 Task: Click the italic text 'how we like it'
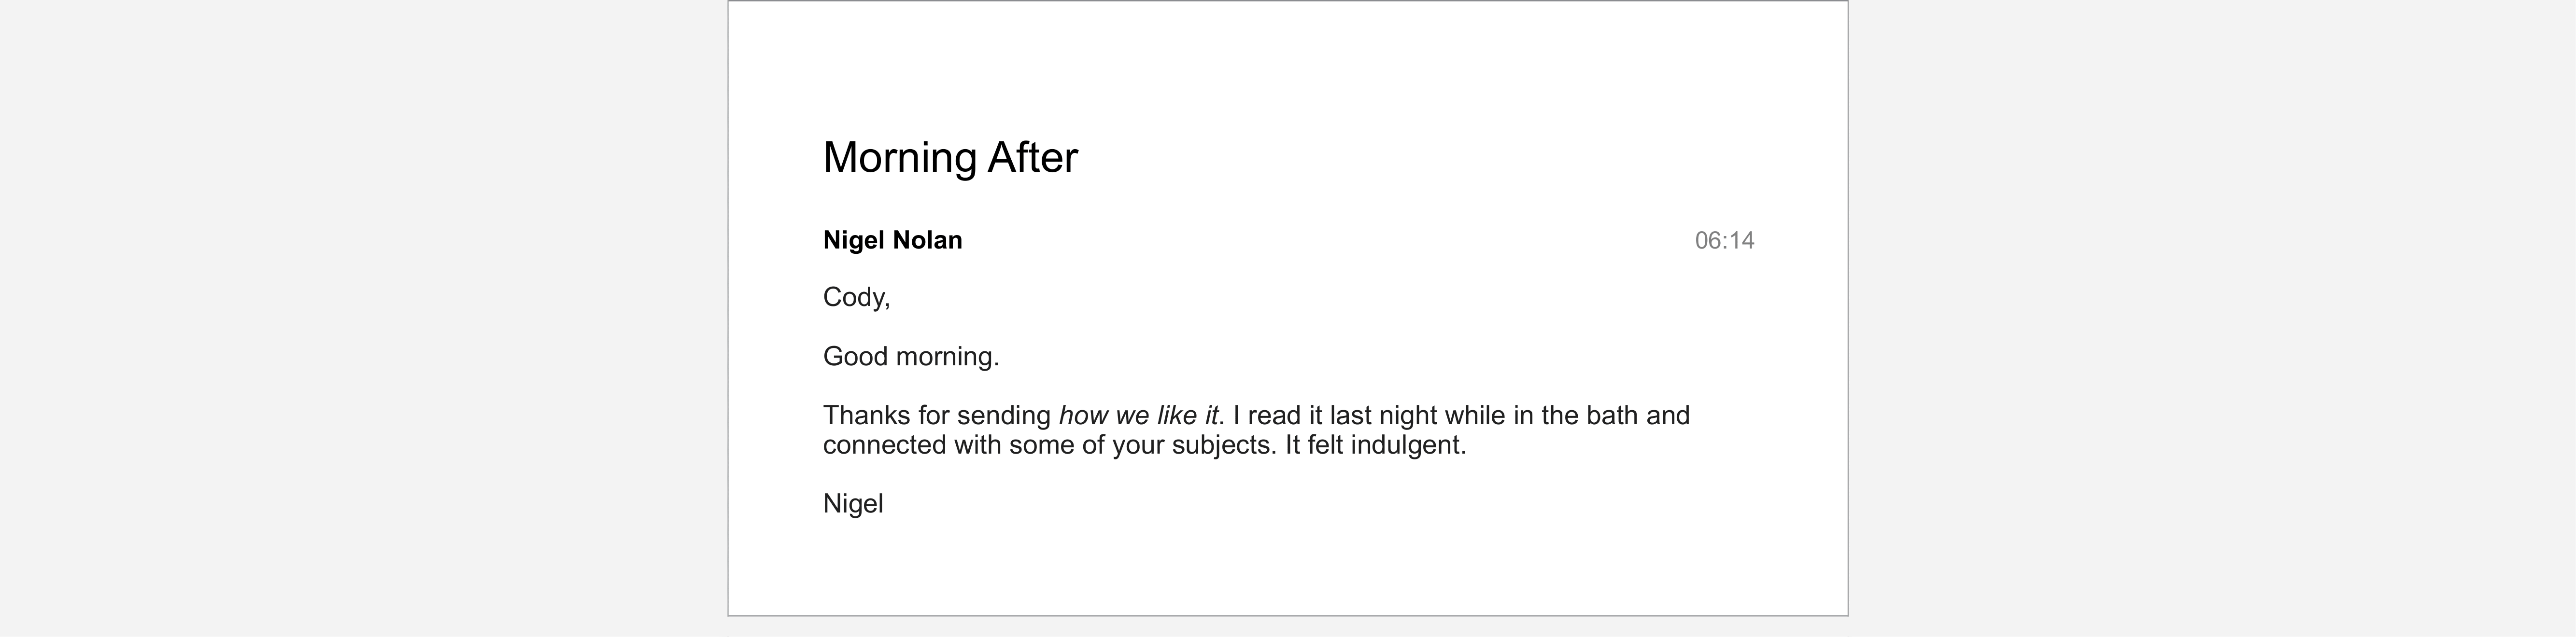(x=1138, y=415)
